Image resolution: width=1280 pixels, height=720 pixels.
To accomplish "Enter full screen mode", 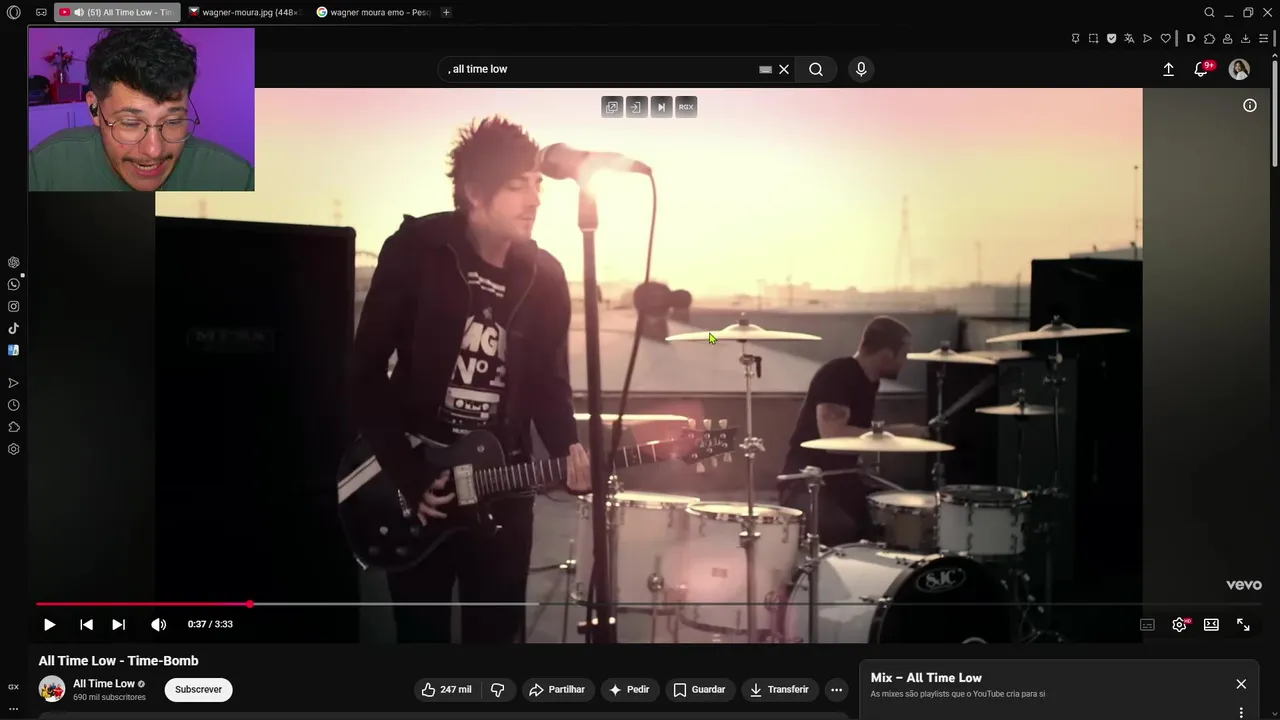I will tap(1243, 624).
